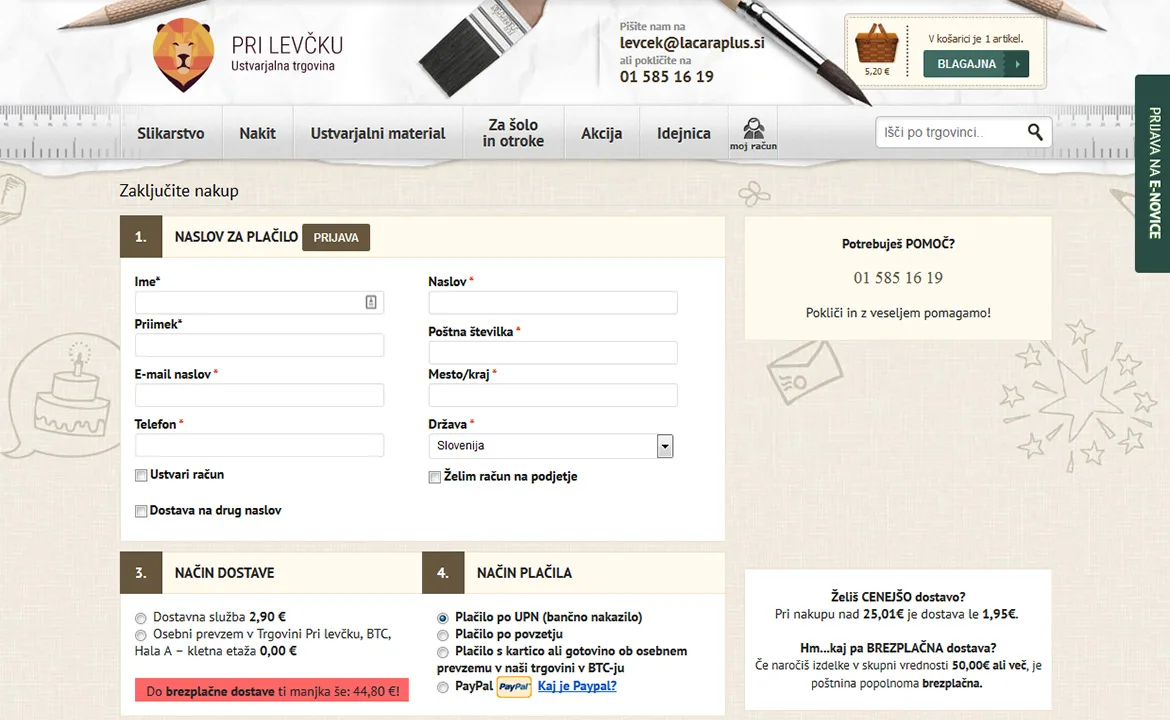This screenshot has width=1170, height=720.
Task: Focus the E-mail naslov field
Action: (x=259, y=395)
